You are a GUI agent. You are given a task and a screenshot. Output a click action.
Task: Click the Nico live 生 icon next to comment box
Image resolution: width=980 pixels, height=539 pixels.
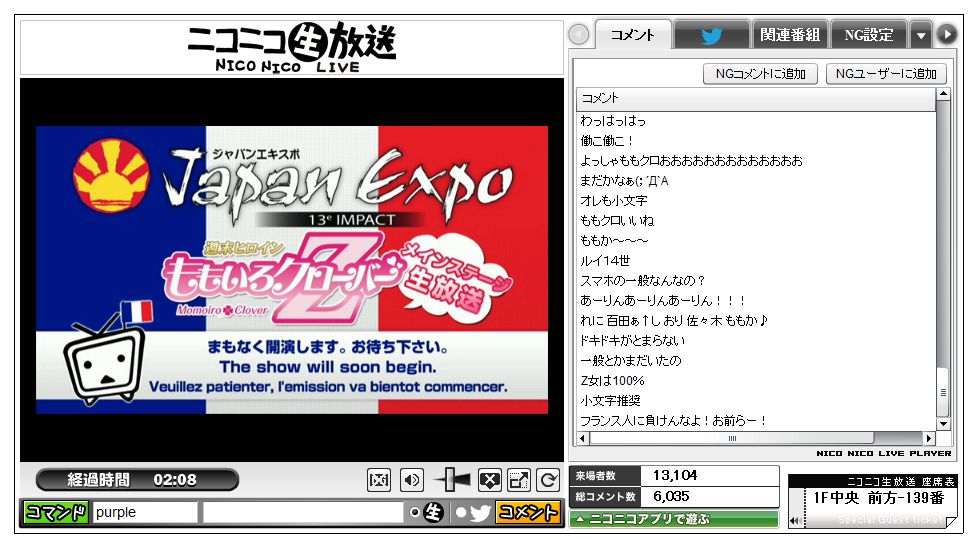pyautogui.click(x=433, y=512)
